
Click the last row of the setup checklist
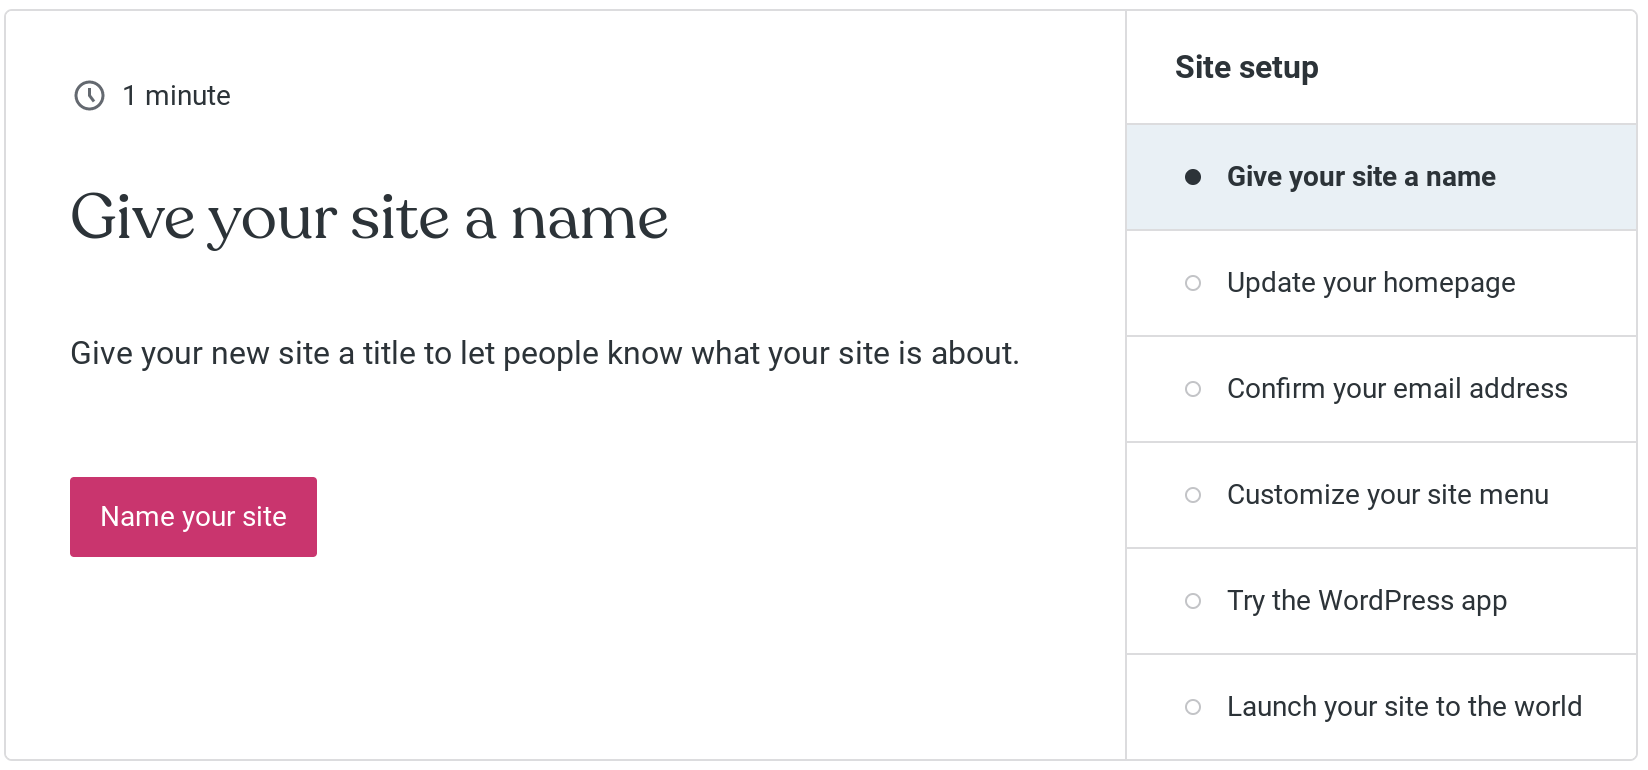pos(1381,707)
